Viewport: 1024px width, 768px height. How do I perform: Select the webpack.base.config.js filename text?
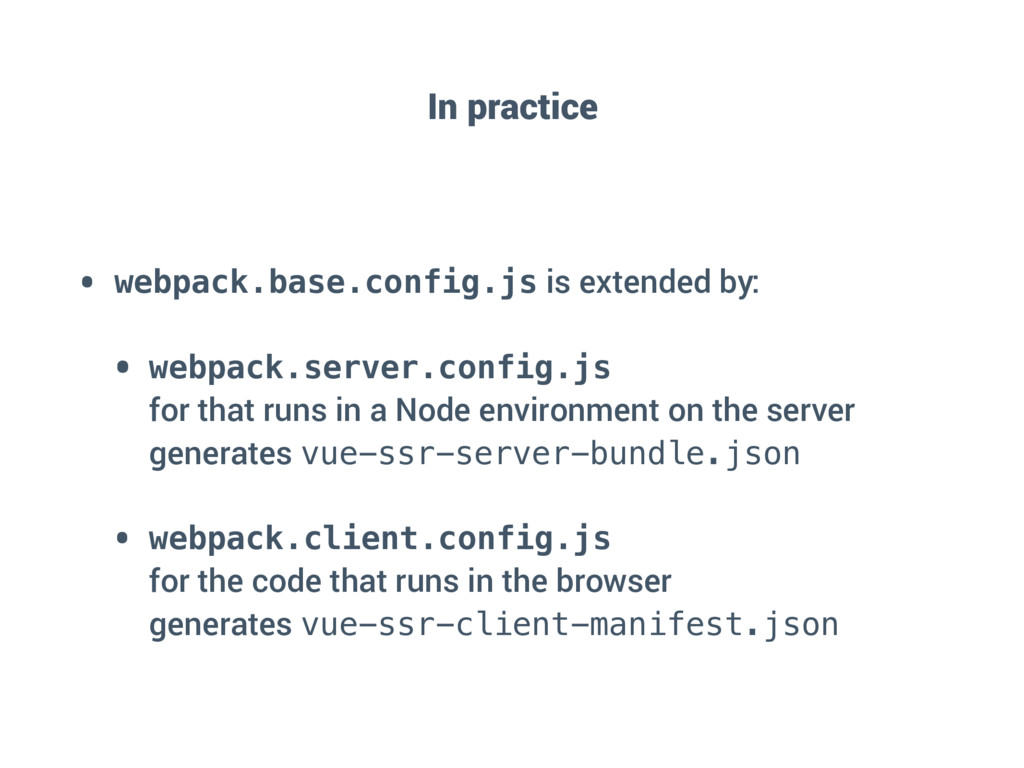pos(325,283)
